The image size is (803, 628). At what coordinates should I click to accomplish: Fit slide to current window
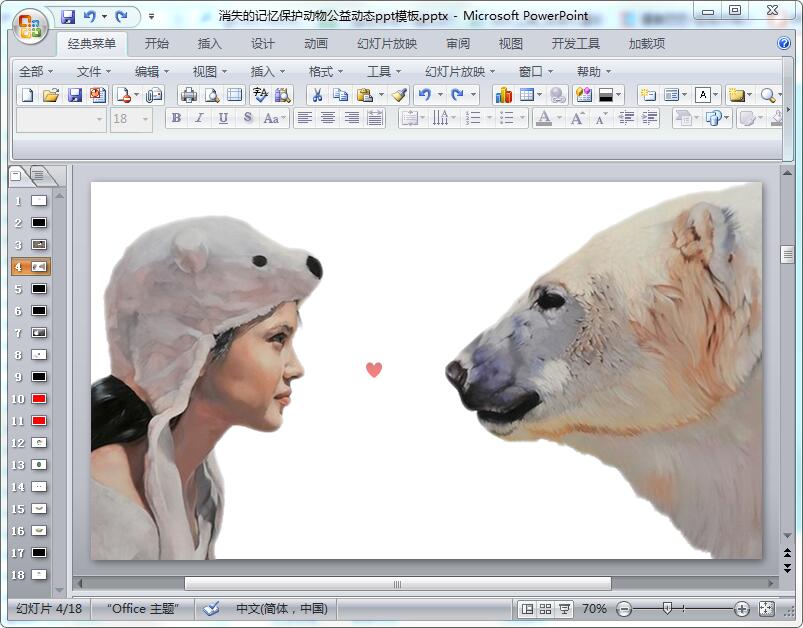[x=766, y=609]
